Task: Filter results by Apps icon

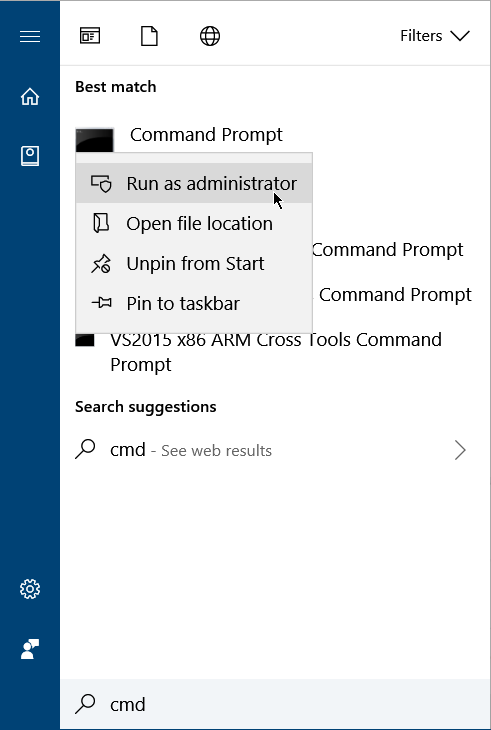Action: coord(90,36)
